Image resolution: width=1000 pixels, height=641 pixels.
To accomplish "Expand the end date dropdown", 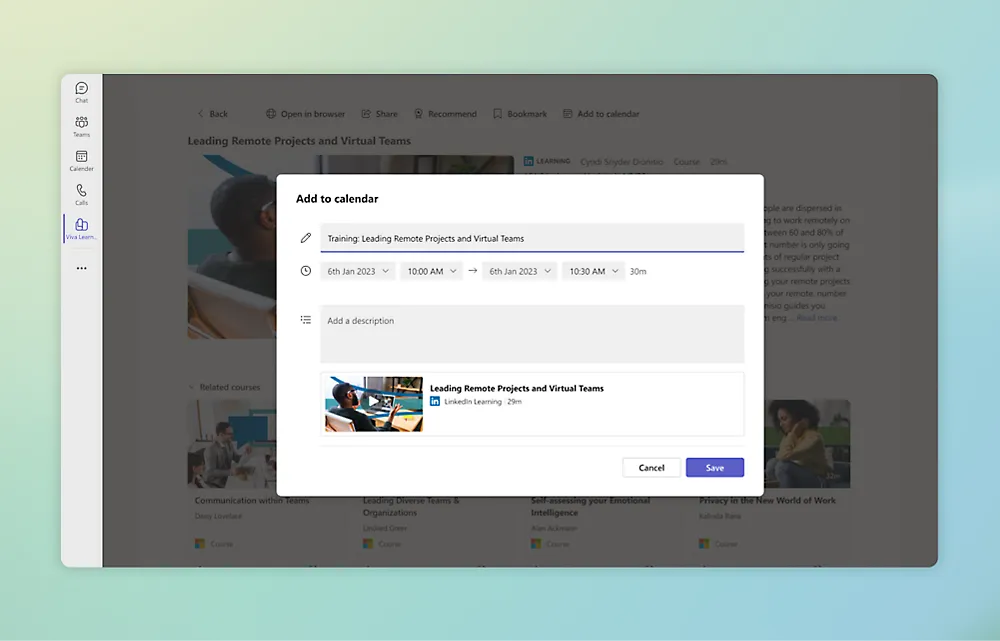I will pos(519,271).
